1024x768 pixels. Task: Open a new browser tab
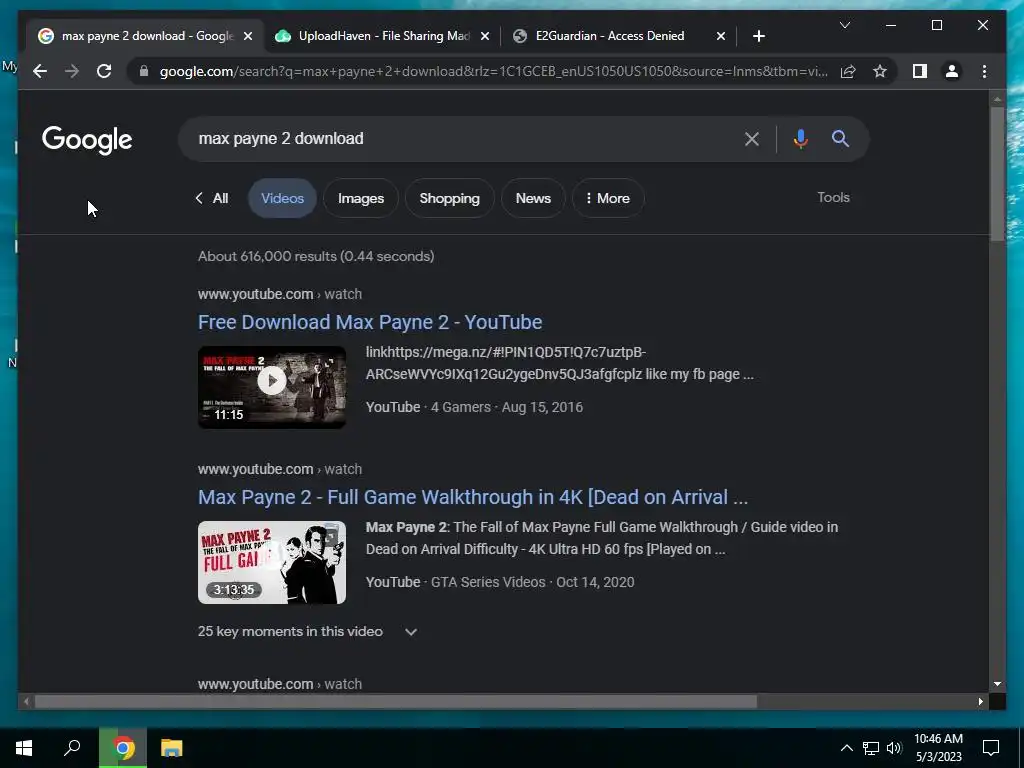tap(758, 36)
